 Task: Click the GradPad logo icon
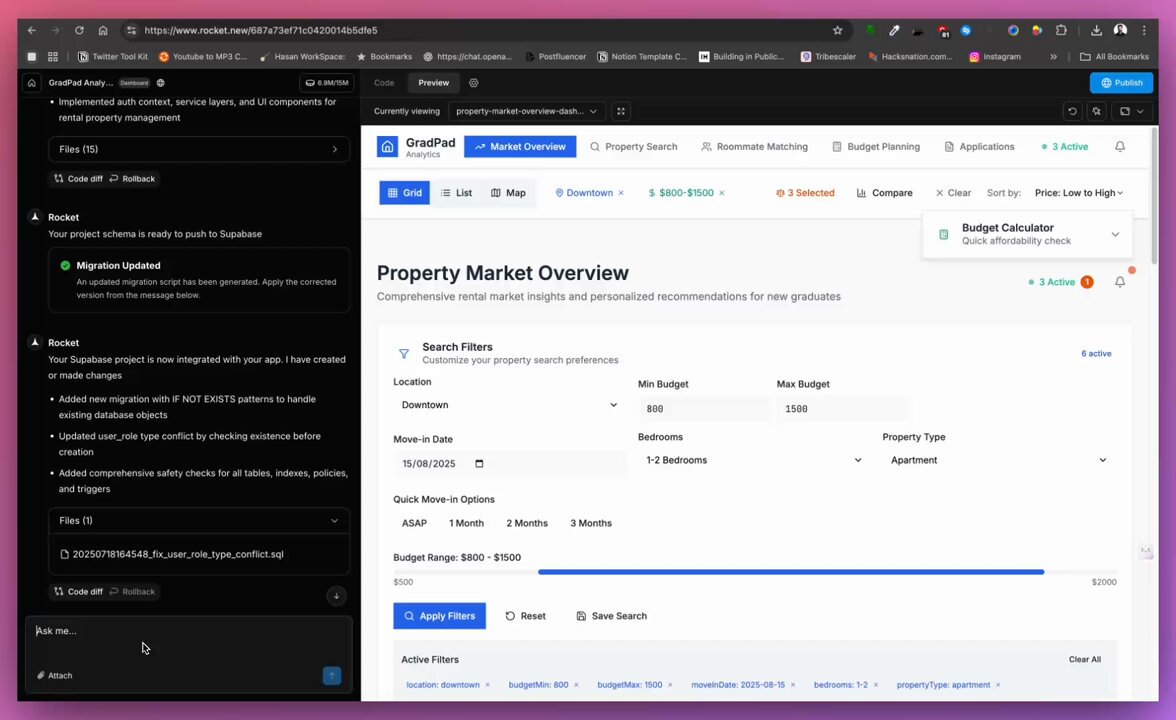tap(388, 146)
